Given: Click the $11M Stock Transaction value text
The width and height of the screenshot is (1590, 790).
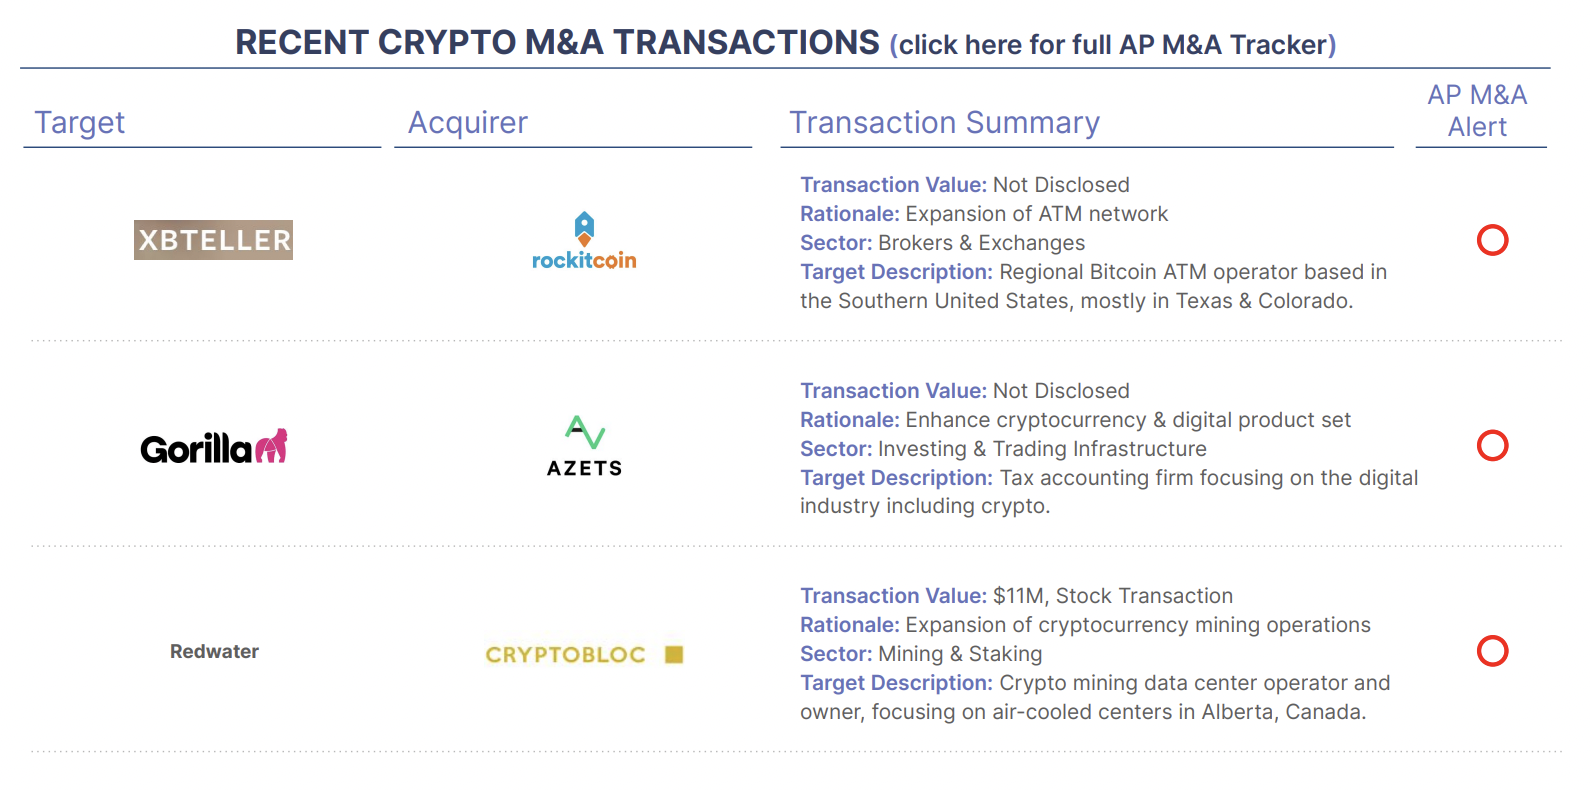Looking at the screenshot, I should [x=1113, y=596].
